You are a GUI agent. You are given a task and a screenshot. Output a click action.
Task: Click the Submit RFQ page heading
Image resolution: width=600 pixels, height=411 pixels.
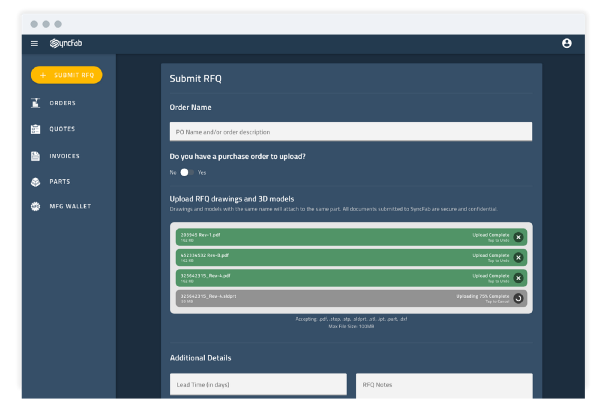[196, 78]
